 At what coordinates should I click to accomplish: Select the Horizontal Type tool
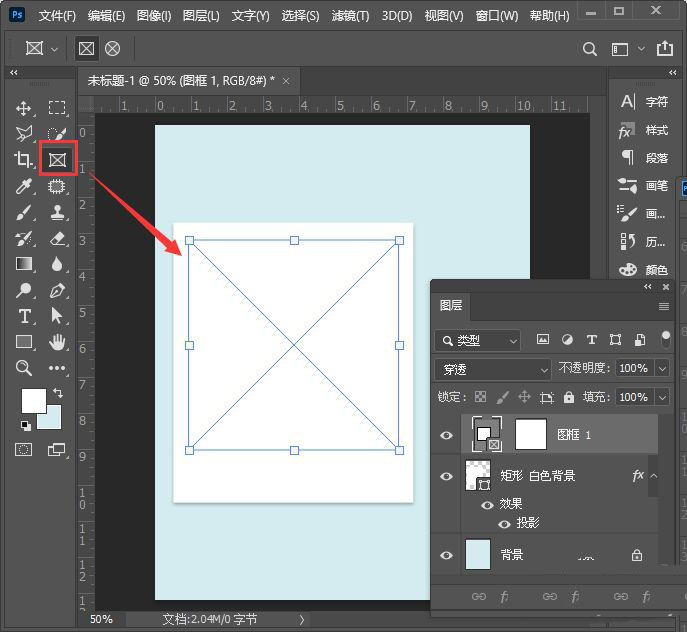pyautogui.click(x=24, y=316)
